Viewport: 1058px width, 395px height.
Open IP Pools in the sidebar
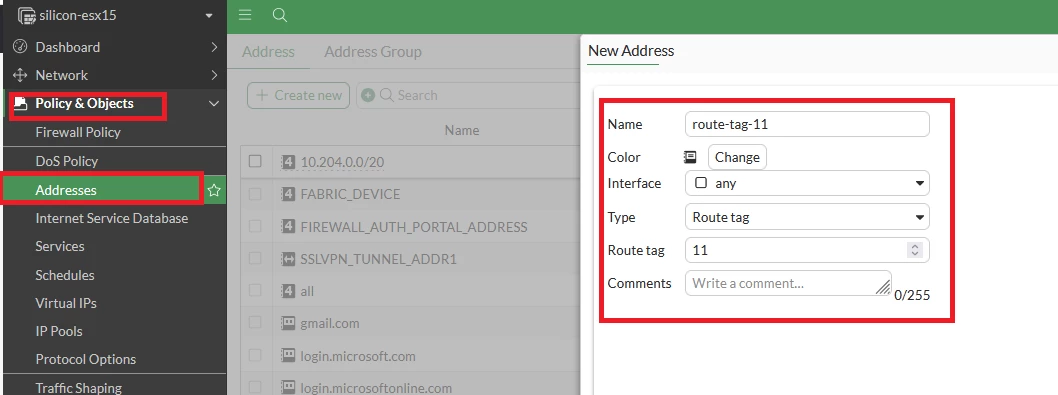(x=59, y=332)
